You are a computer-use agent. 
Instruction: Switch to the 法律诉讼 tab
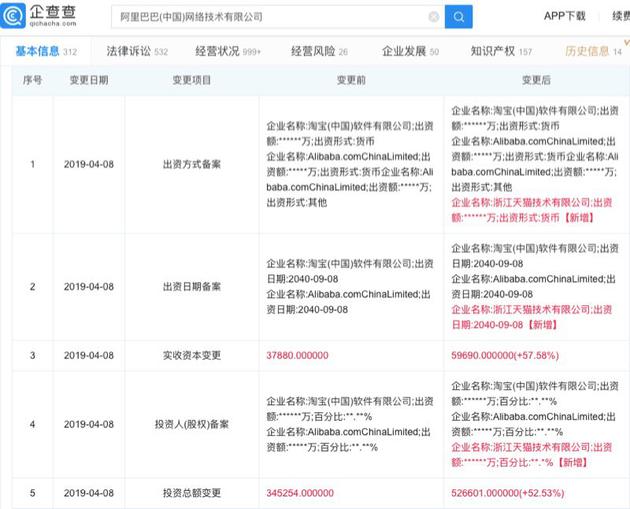[x=137, y=51]
